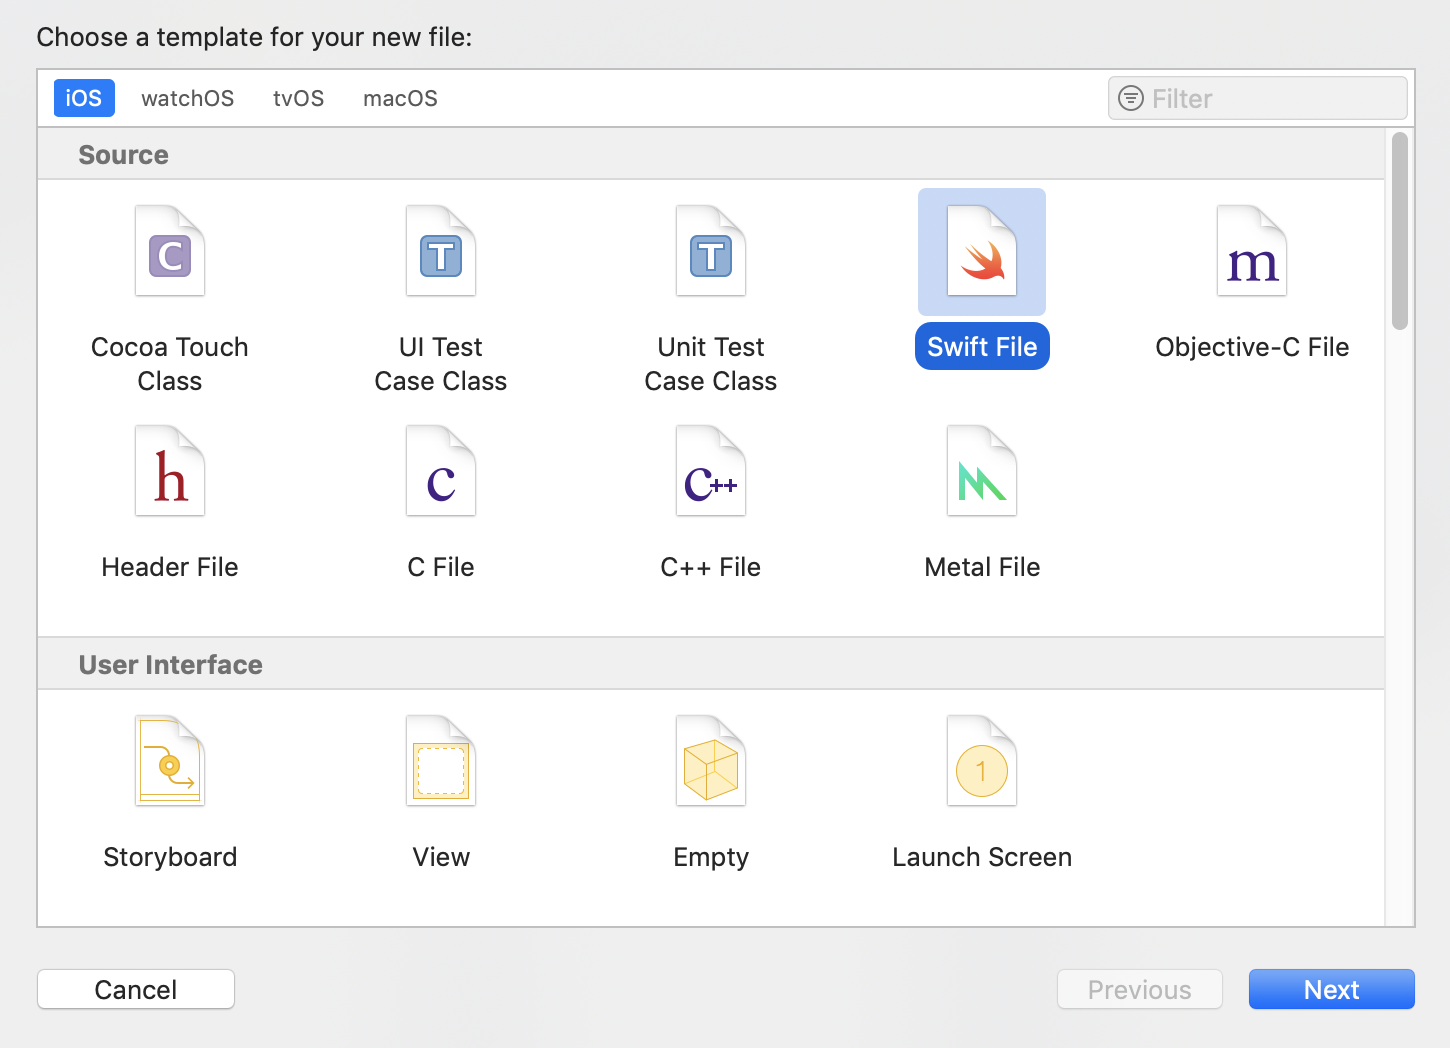Click the Cocoa Touch Class label
The height and width of the screenshot is (1048, 1450).
pyautogui.click(x=170, y=364)
